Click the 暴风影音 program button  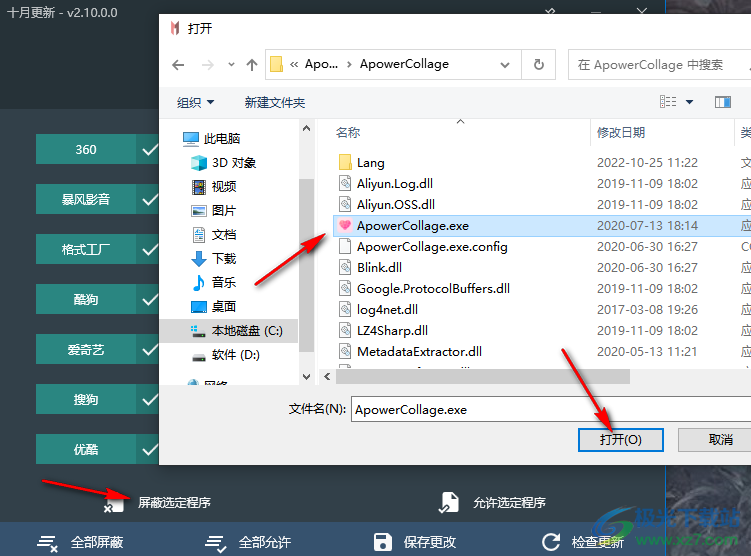(x=86, y=199)
